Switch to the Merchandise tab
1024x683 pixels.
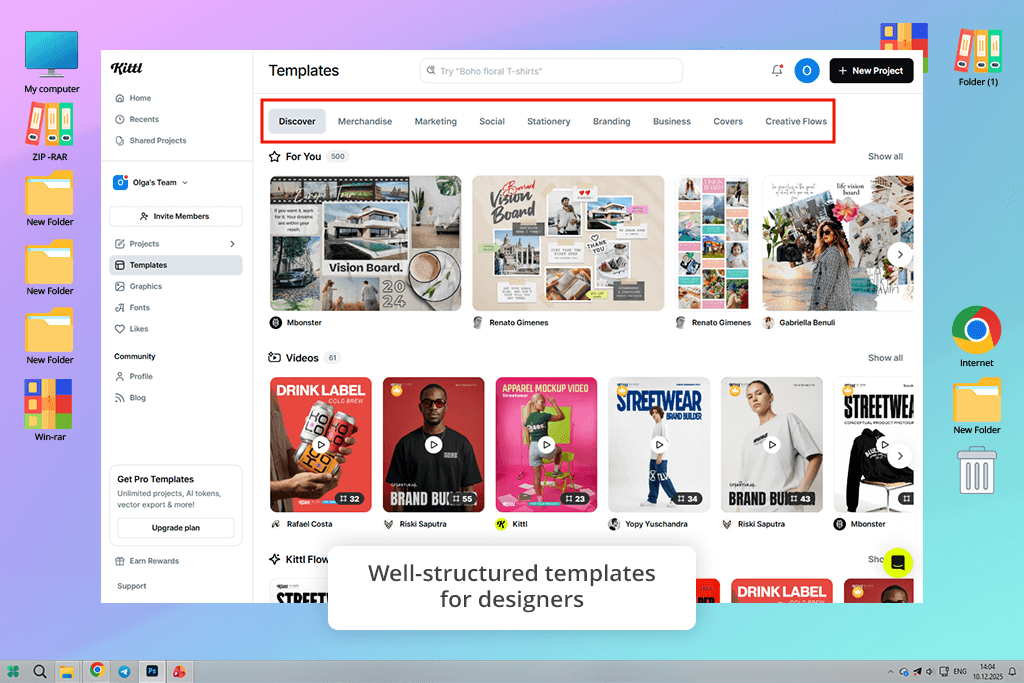tap(364, 121)
